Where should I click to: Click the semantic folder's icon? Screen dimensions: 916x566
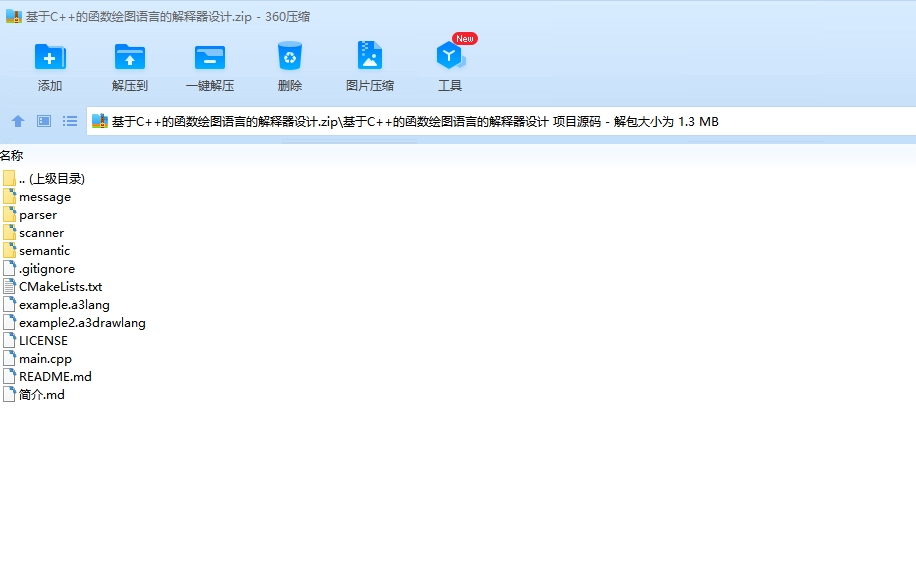pyautogui.click(x=9, y=251)
